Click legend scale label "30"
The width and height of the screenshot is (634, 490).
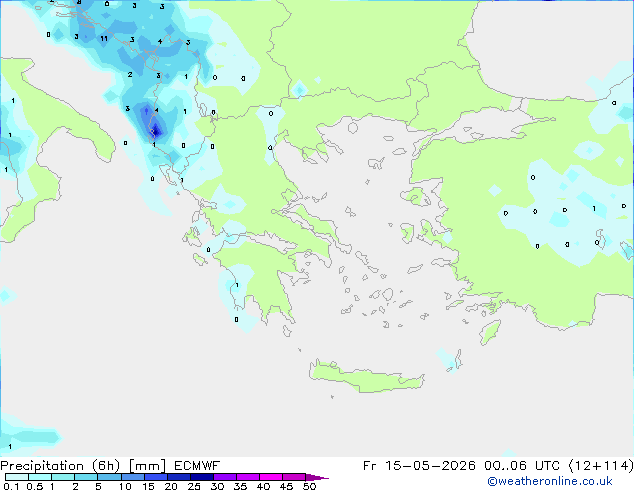[217, 486]
